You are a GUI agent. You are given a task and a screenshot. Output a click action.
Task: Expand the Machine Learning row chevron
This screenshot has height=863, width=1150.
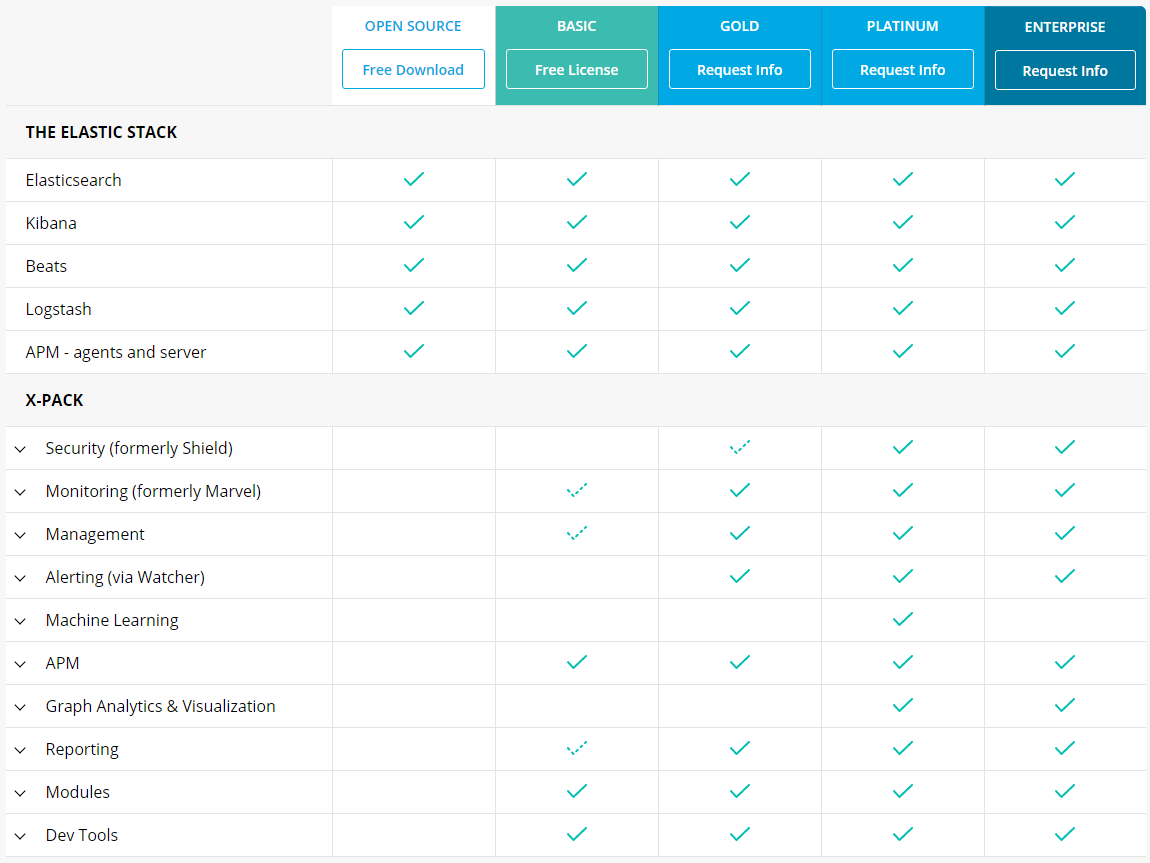pyautogui.click(x=20, y=621)
